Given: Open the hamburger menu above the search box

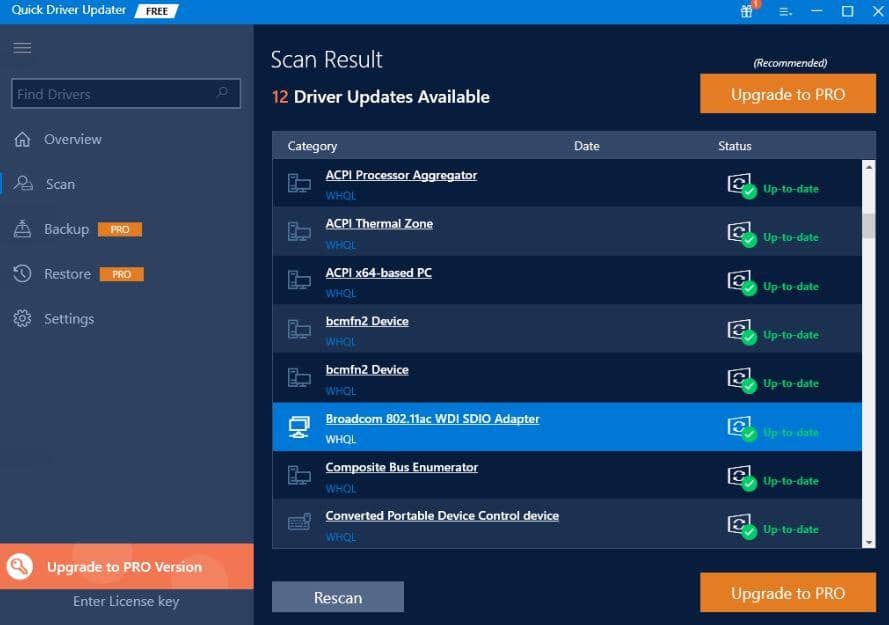Looking at the screenshot, I should (21, 47).
